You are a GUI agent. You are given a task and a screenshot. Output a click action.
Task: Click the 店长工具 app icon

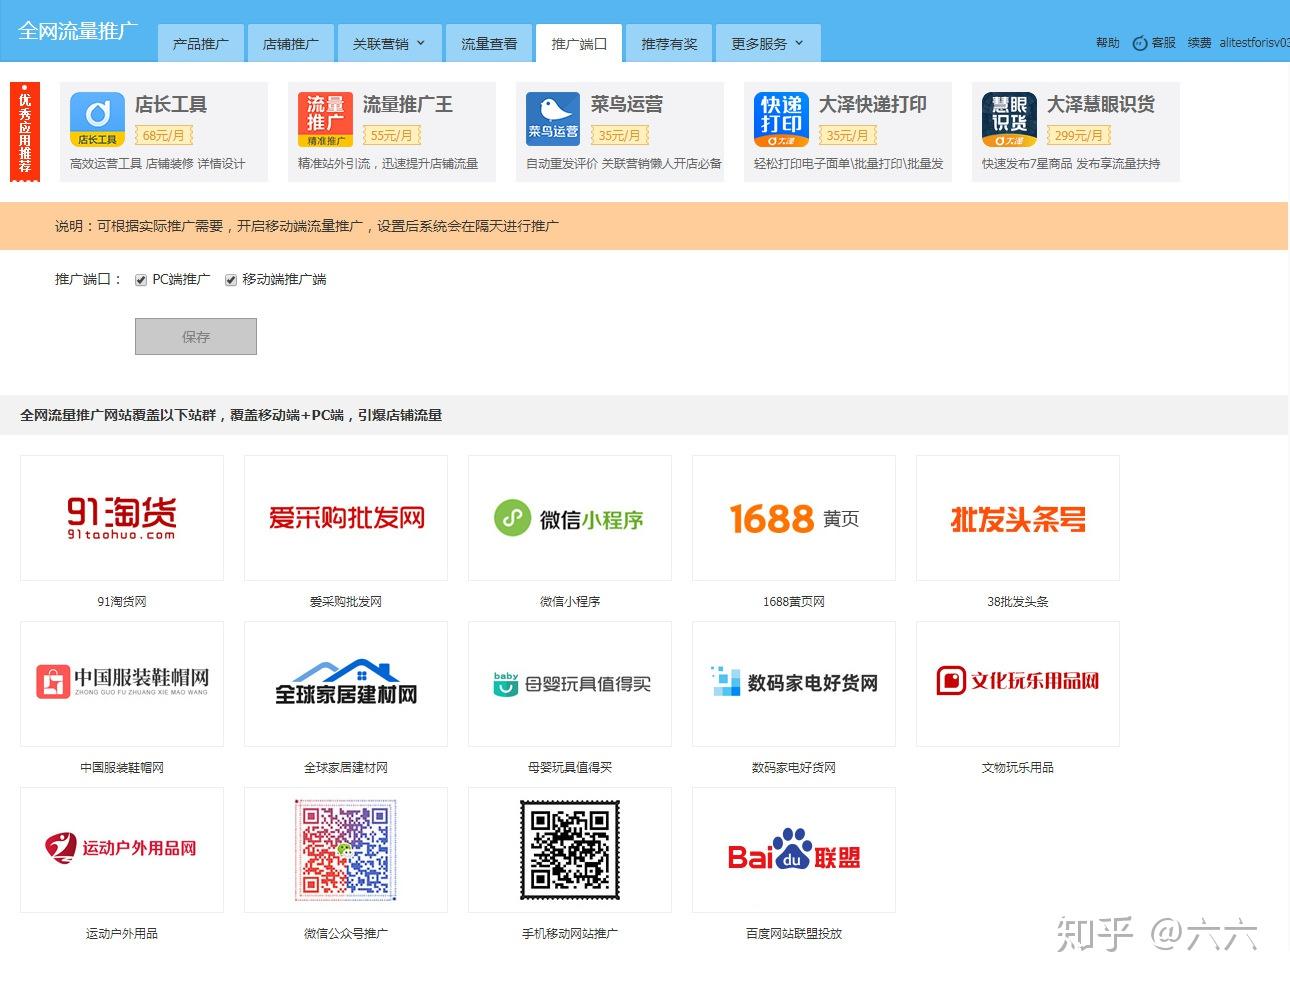(97, 119)
